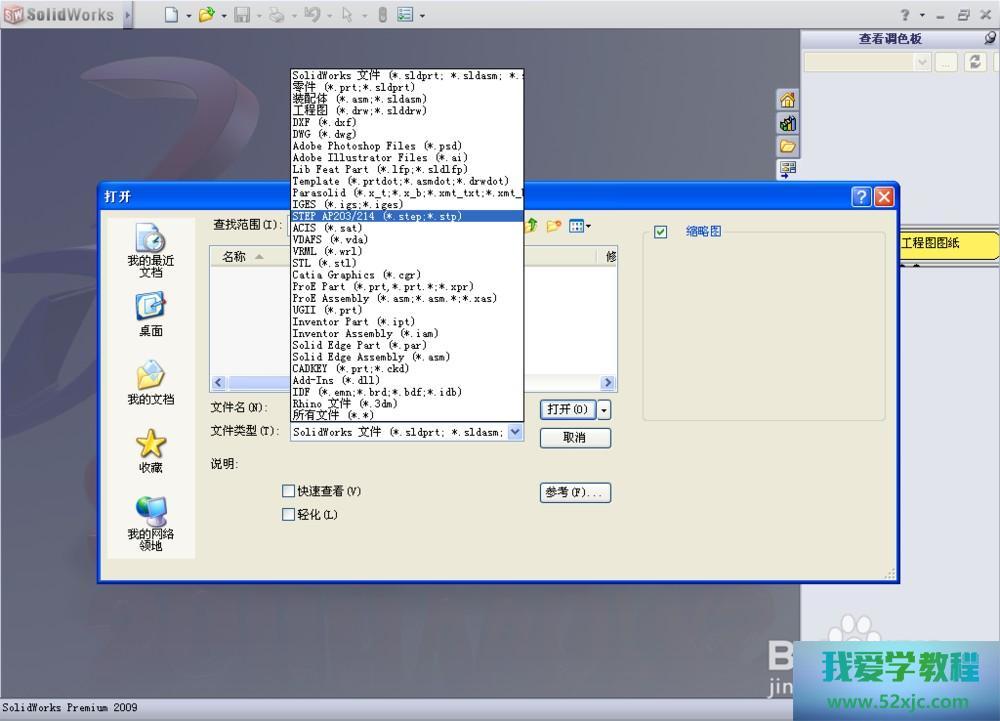The image size is (1000, 721).
Task: Go to Desktop (桌面) location
Action: pos(150,314)
